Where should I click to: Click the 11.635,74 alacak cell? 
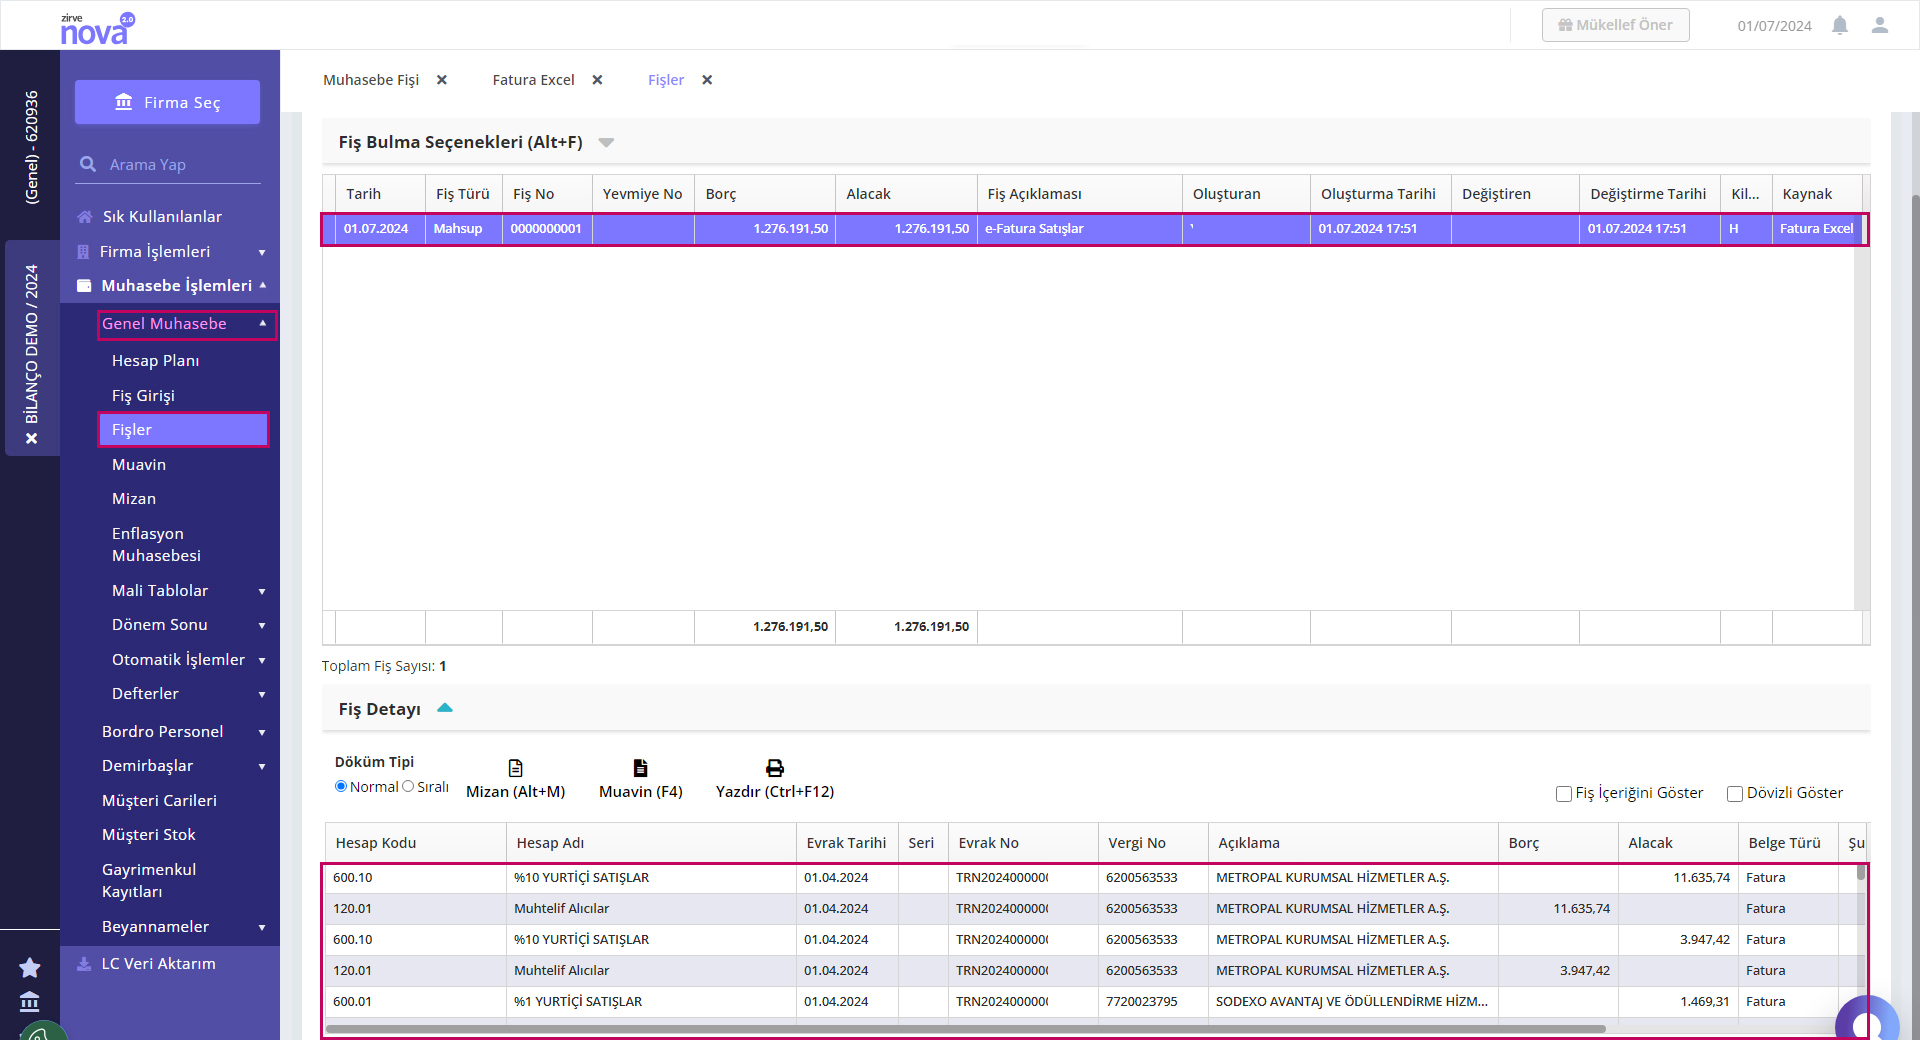click(x=1678, y=878)
